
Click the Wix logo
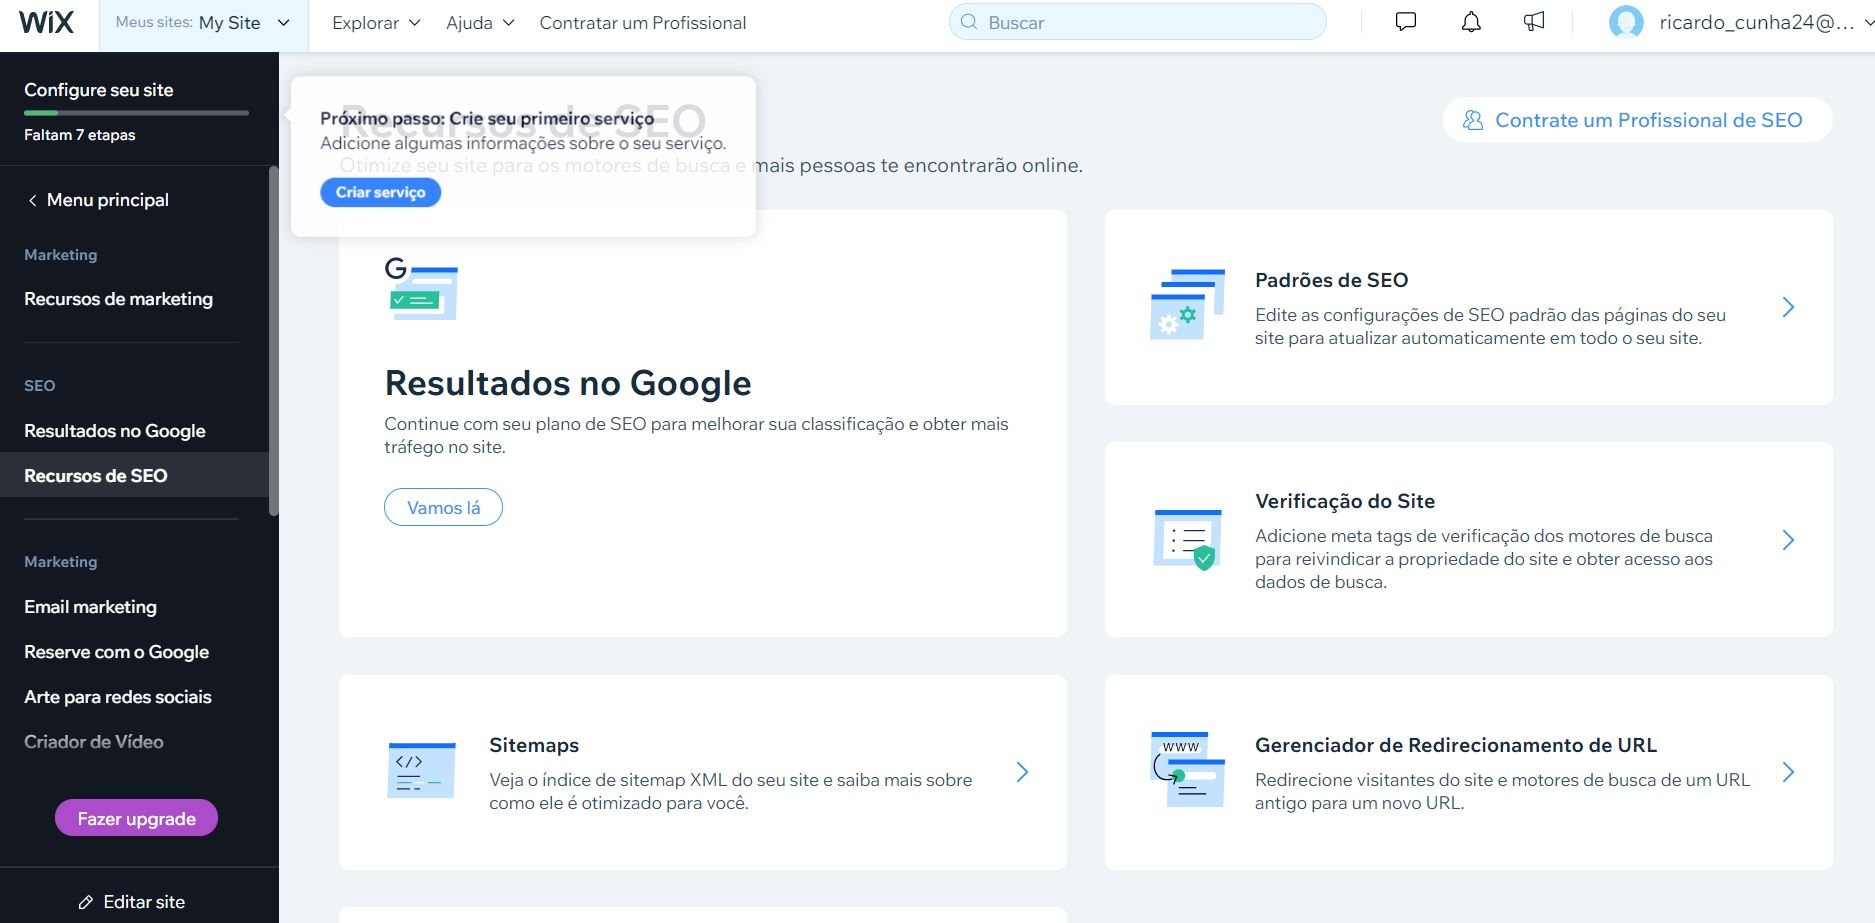[47, 23]
